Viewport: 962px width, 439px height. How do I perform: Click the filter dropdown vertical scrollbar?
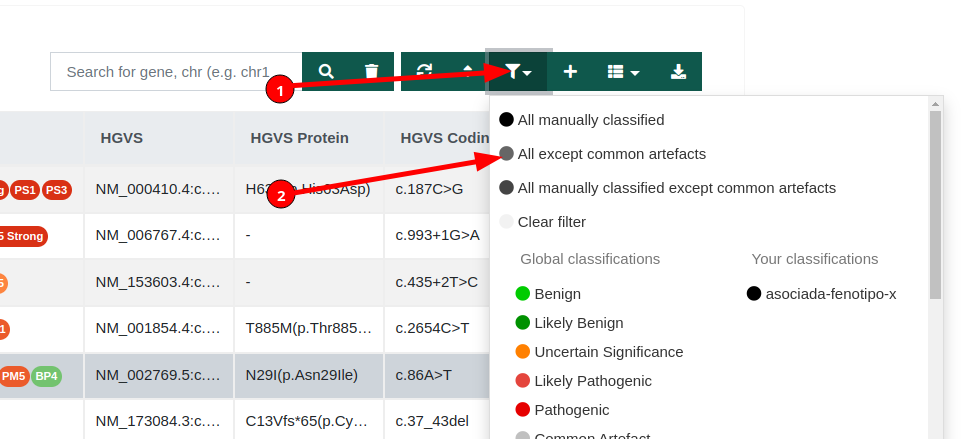[x=935, y=205]
